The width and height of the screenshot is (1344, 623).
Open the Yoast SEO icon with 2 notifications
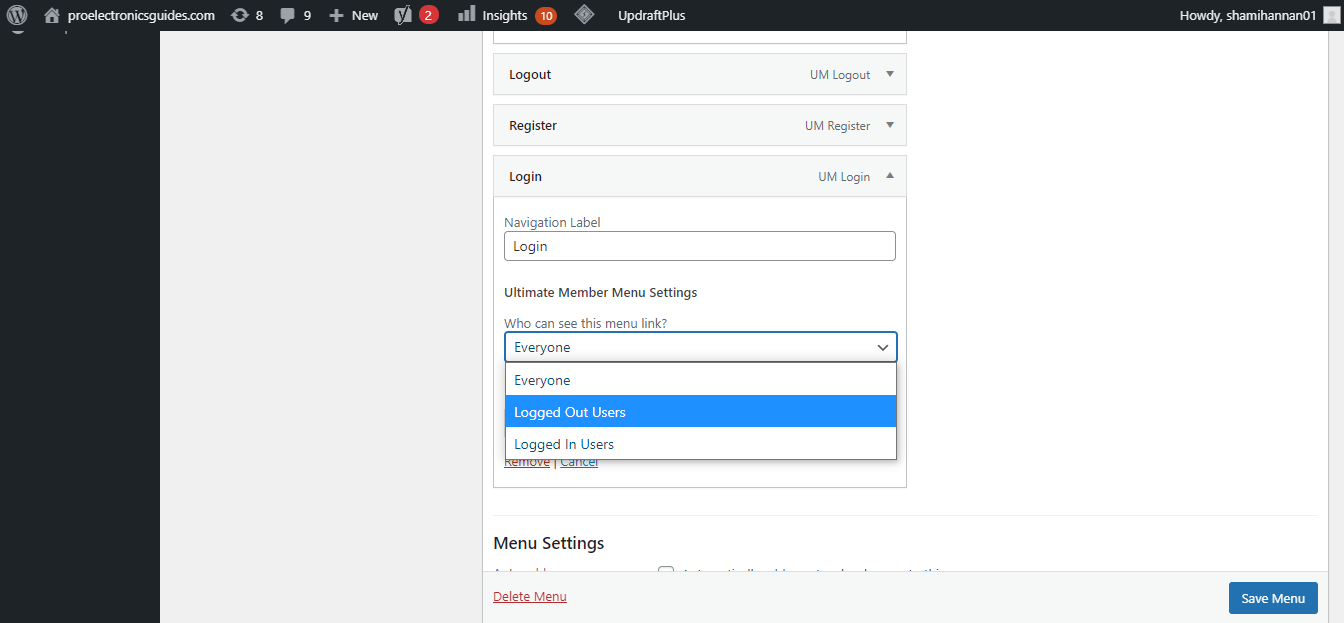click(403, 15)
